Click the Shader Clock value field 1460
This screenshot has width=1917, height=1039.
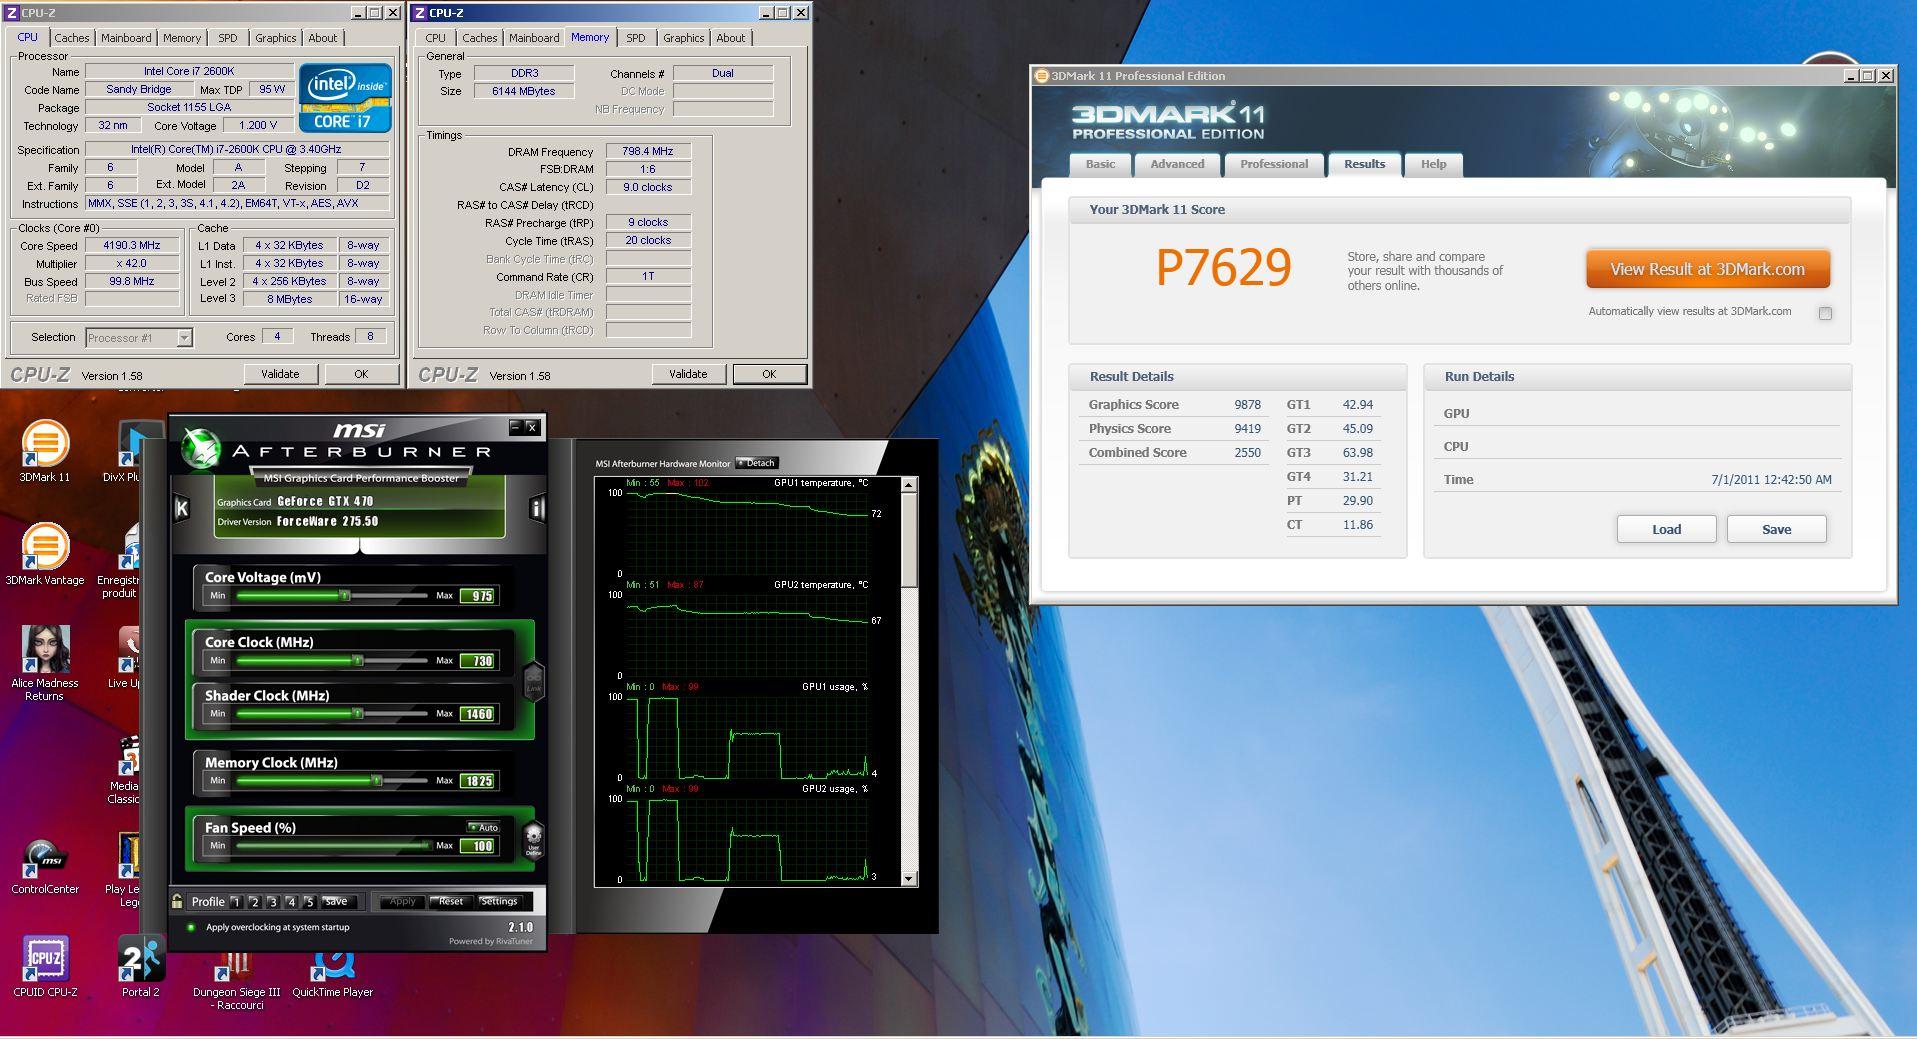(x=478, y=714)
